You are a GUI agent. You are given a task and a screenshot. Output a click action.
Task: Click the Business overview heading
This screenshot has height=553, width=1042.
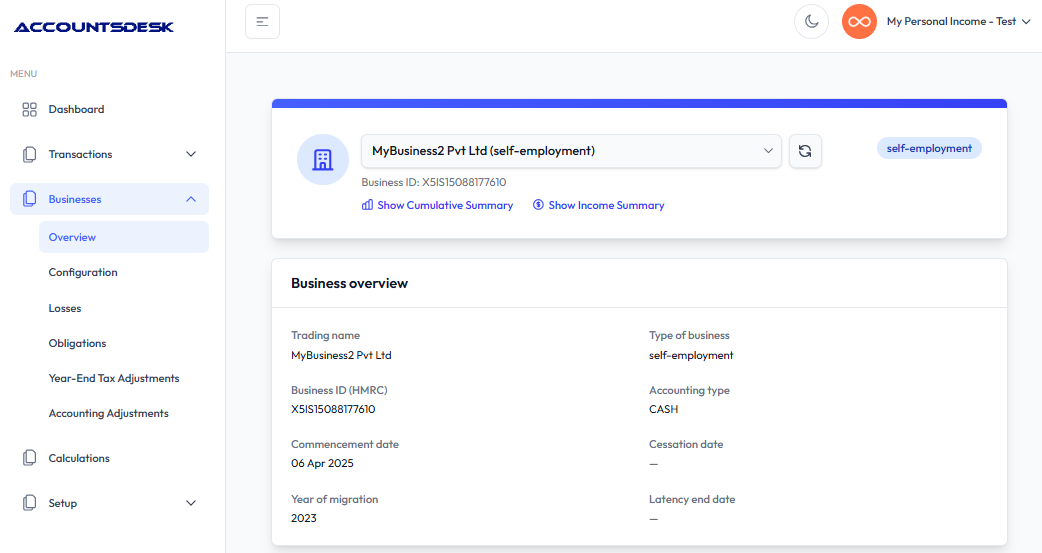(x=350, y=283)
